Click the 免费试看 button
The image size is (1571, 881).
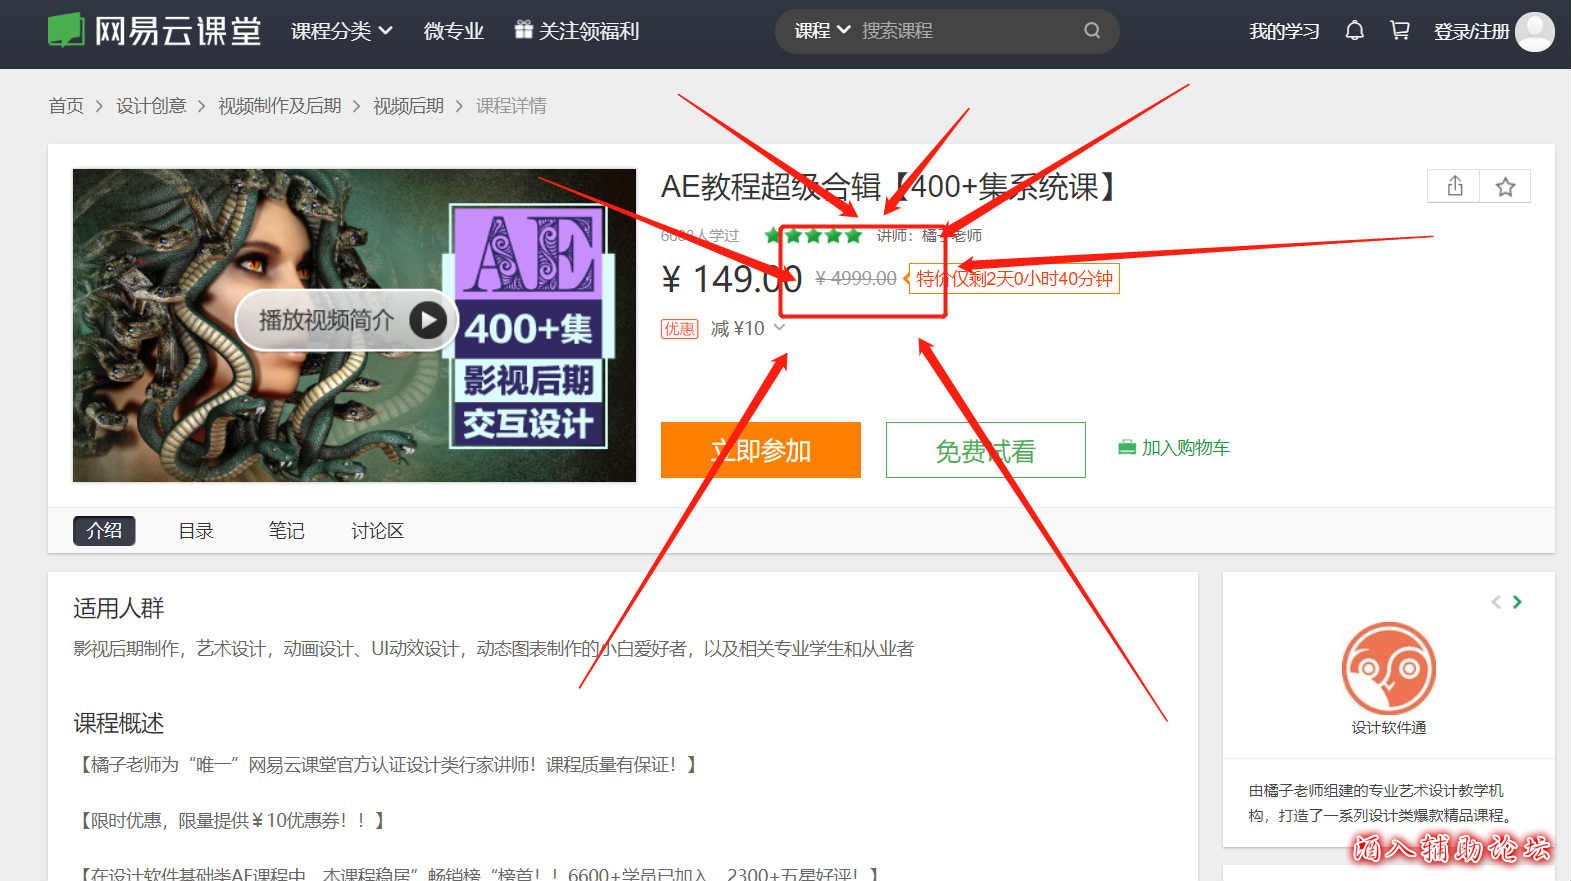[986, 450]
